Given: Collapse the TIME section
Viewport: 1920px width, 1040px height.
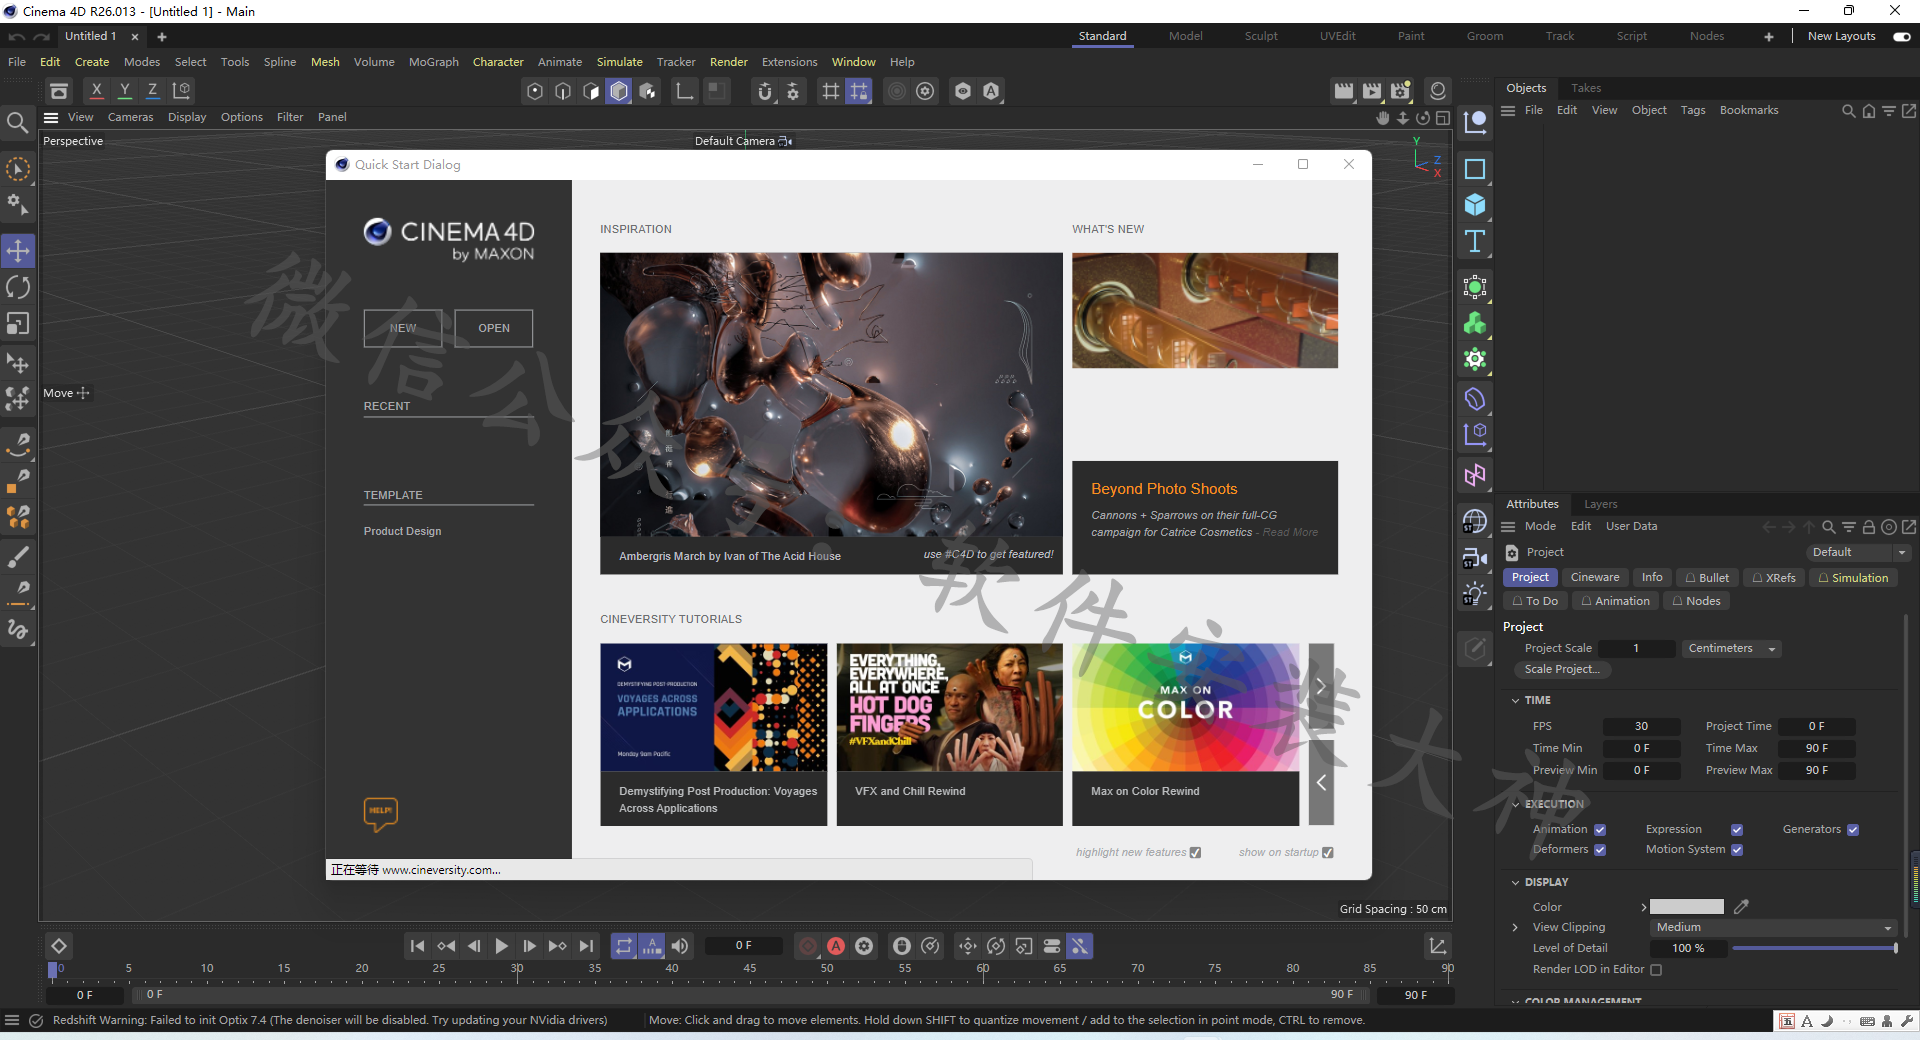Looking at the screenshot, I should coord(1516,701).
